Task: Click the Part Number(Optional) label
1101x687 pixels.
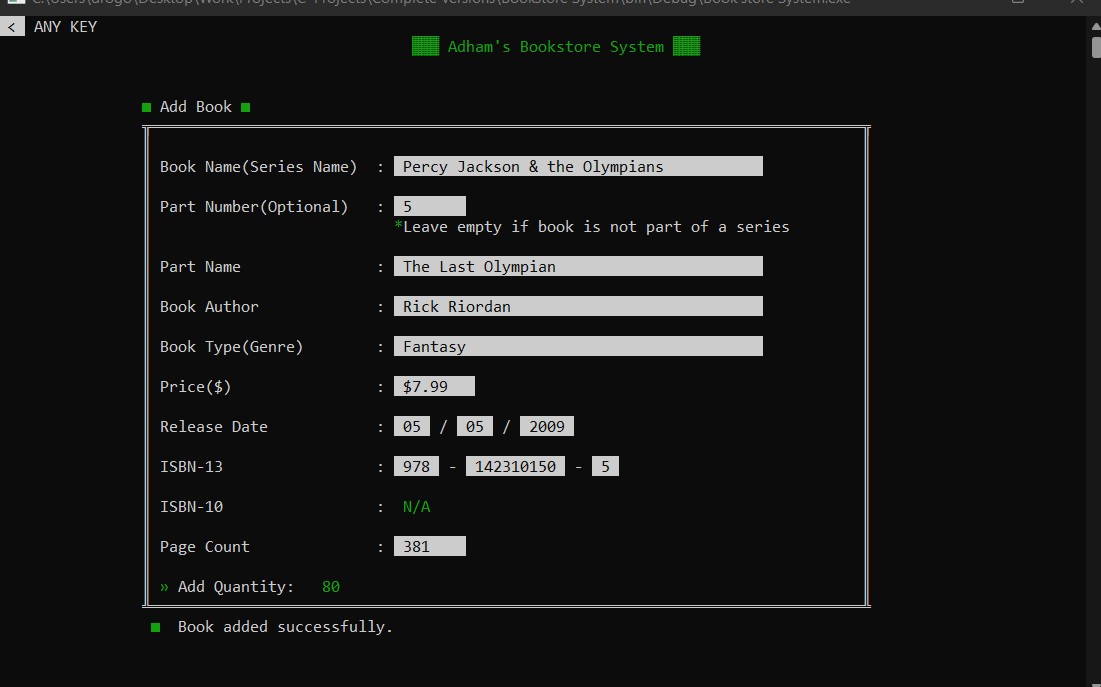Action: [x=254, y=207]
